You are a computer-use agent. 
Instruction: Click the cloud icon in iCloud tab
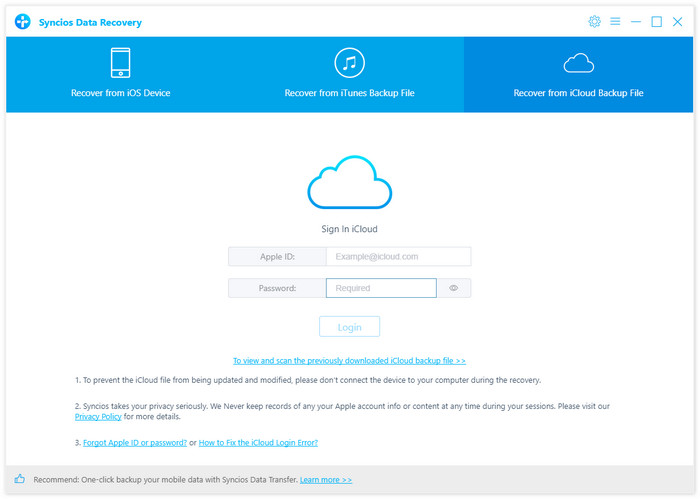coord(578,64)
